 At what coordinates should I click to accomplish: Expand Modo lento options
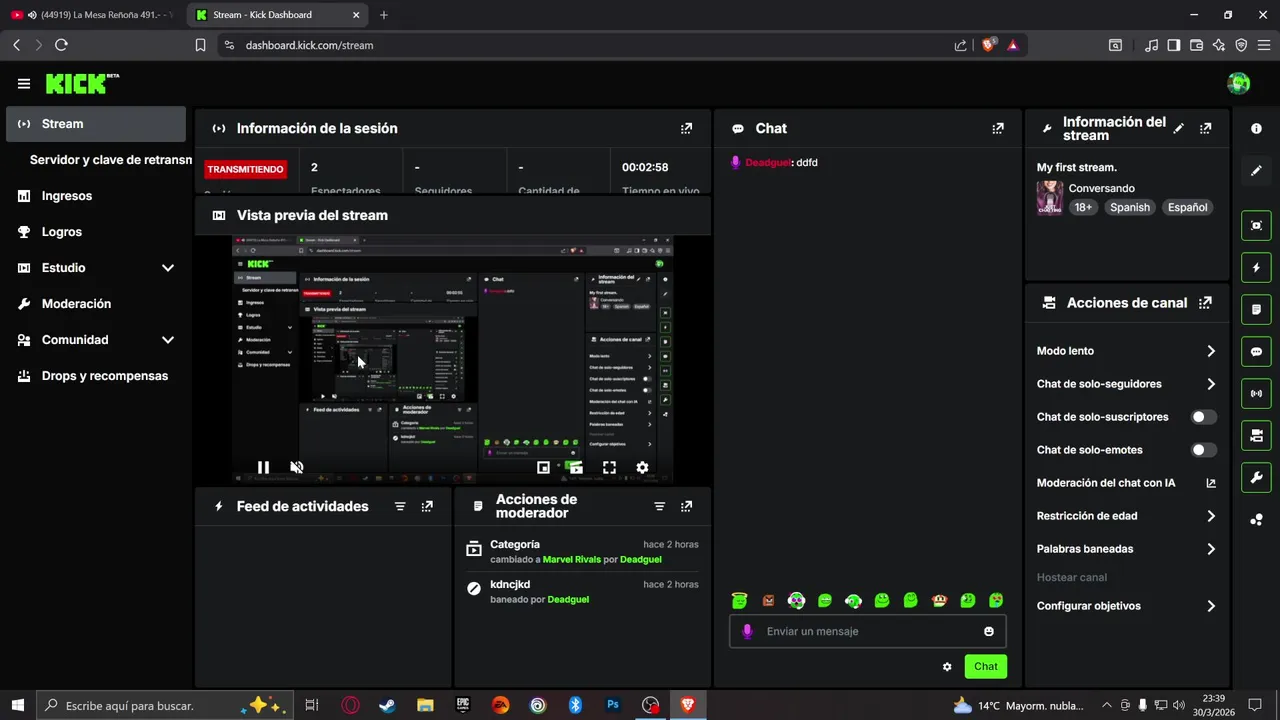[x=1211, y=351]
